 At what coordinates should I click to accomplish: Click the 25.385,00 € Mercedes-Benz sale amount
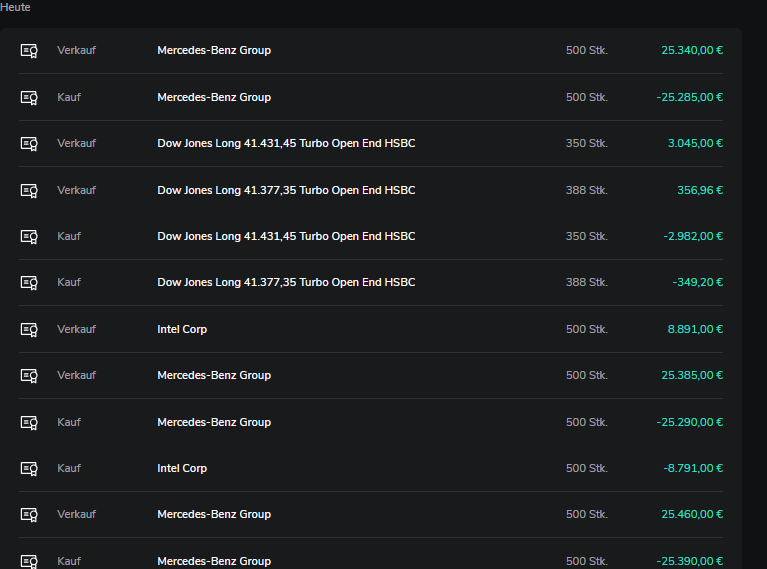tap(692, 375)
